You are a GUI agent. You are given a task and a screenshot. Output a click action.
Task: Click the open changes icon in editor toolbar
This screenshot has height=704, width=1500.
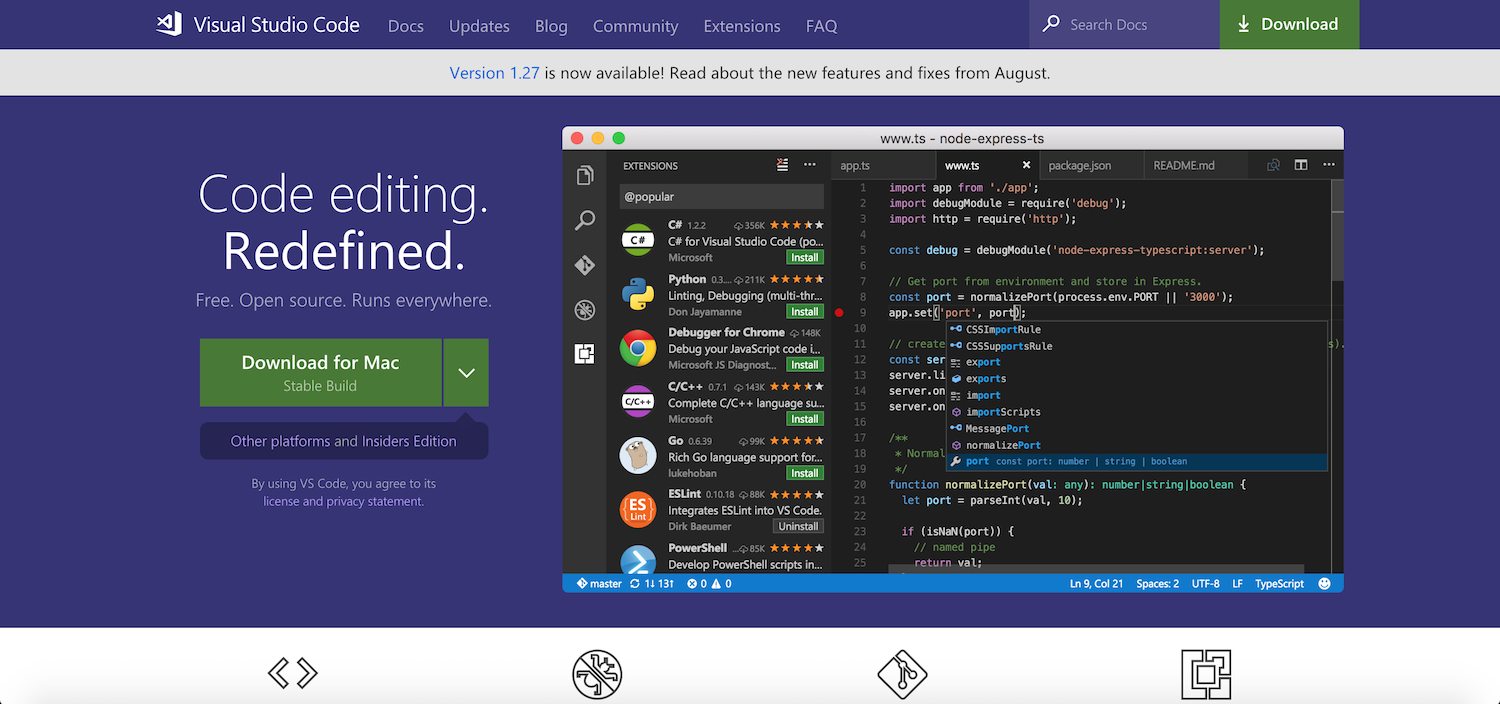coord(1273,165)
